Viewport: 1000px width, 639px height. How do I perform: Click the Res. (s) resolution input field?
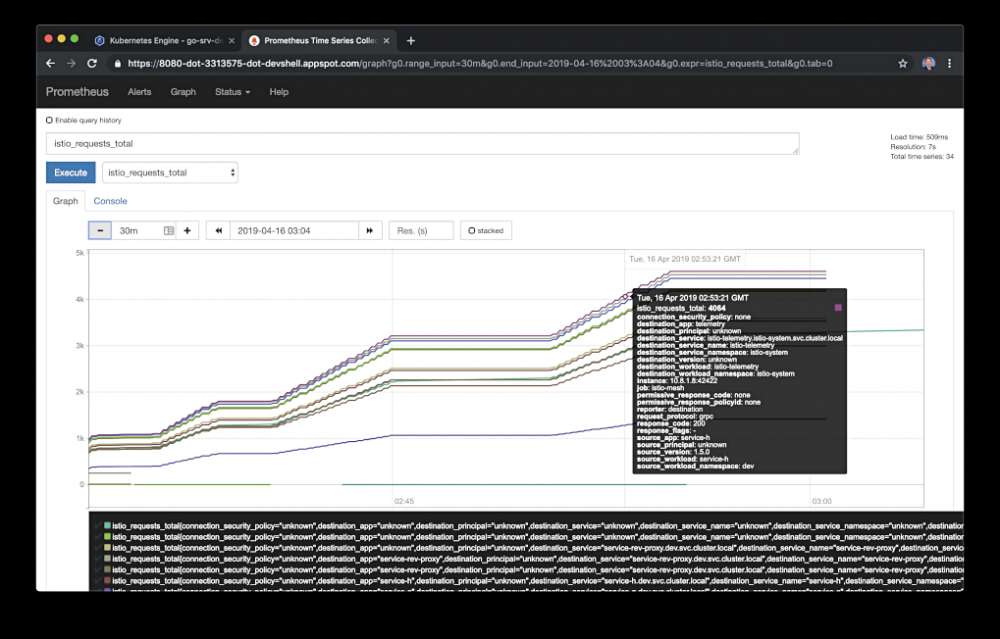coord(420,230)
